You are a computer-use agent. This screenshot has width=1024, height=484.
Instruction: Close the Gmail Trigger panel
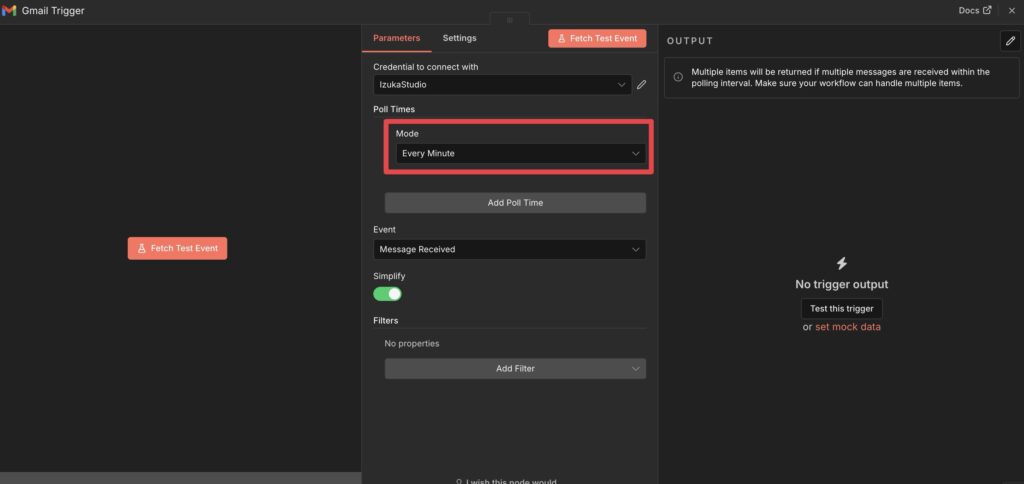pos(1011,10)
